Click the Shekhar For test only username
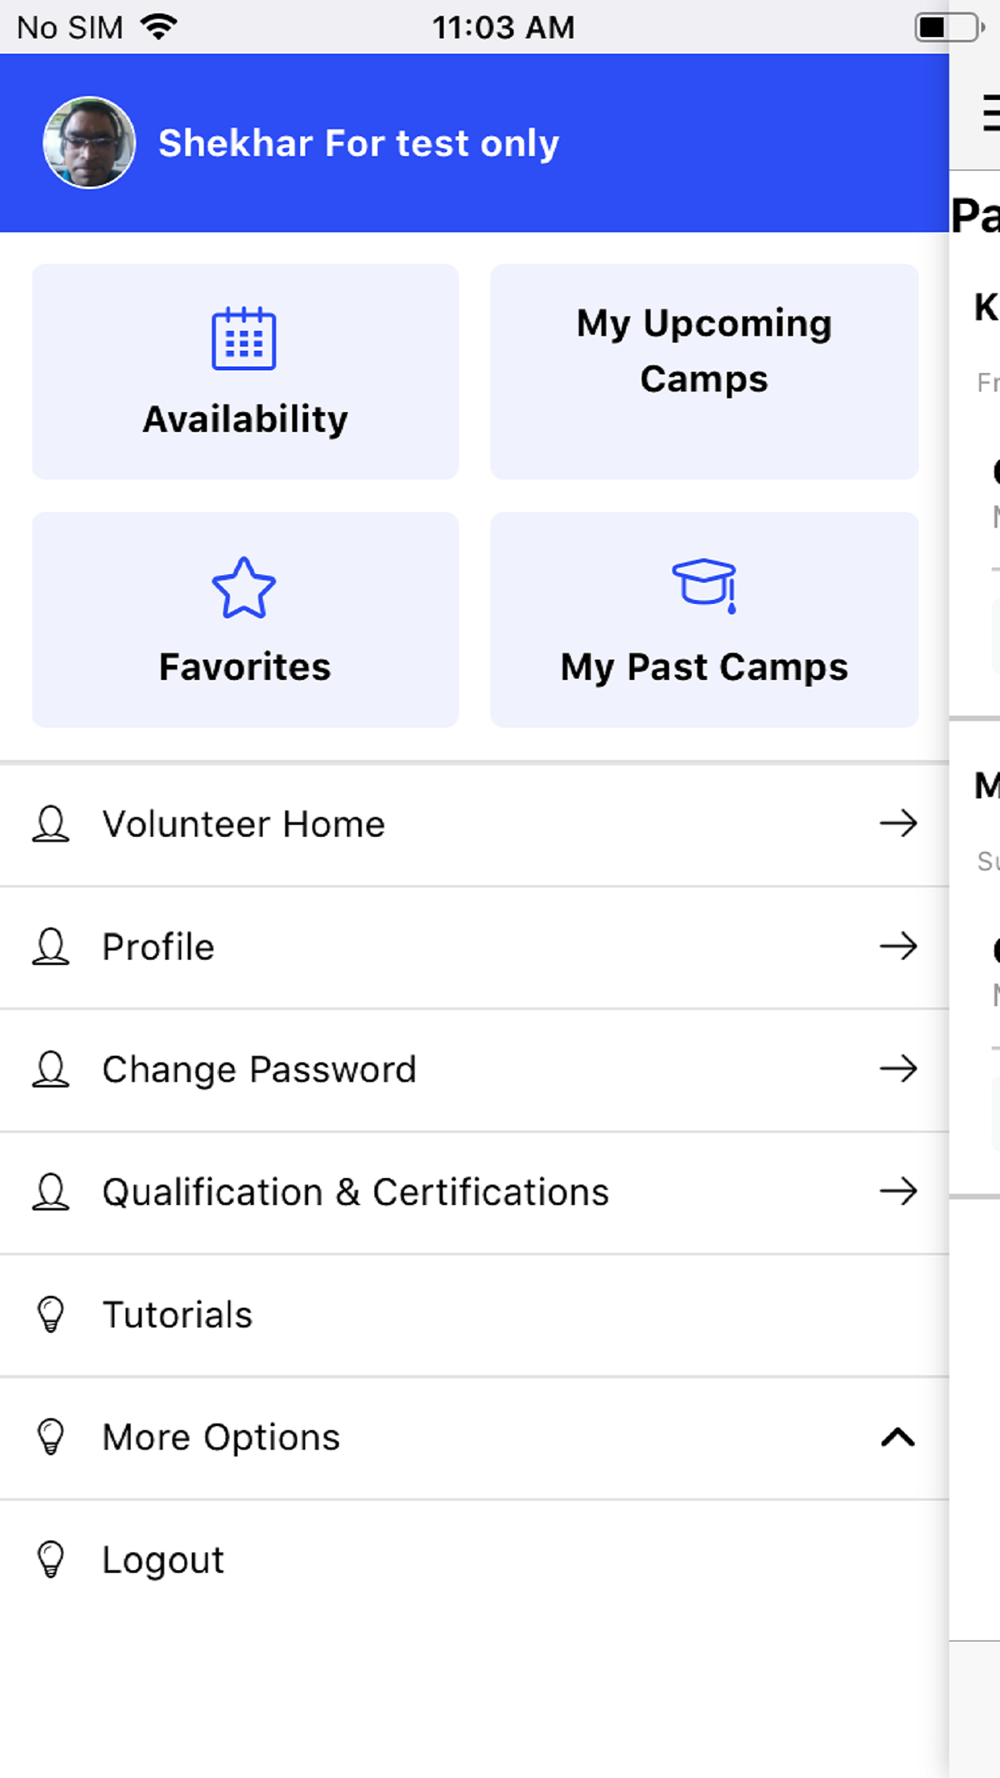 [358, 143]
